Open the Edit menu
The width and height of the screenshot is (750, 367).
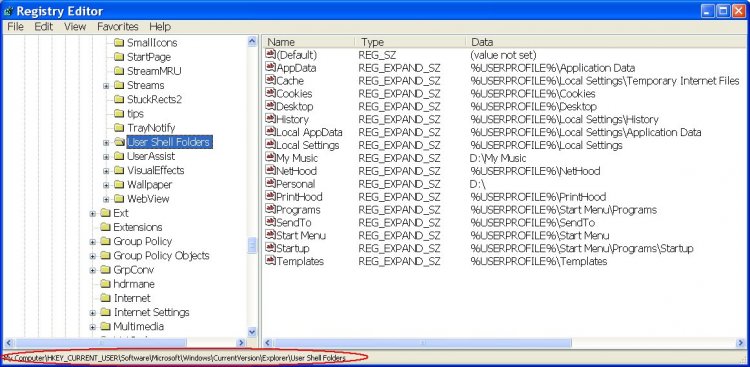(x=44, y=27)
